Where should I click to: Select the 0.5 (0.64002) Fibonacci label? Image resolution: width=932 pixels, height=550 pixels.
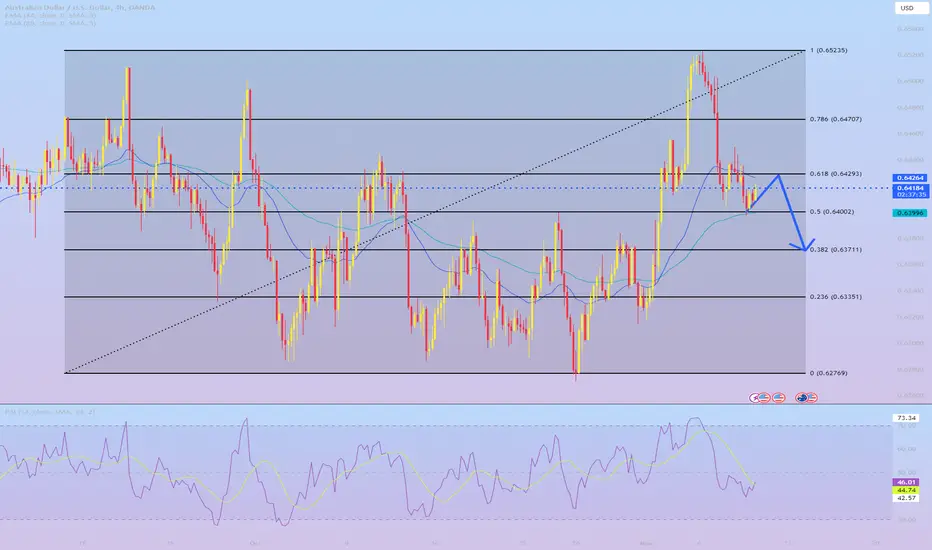click(x=832, y=212)
